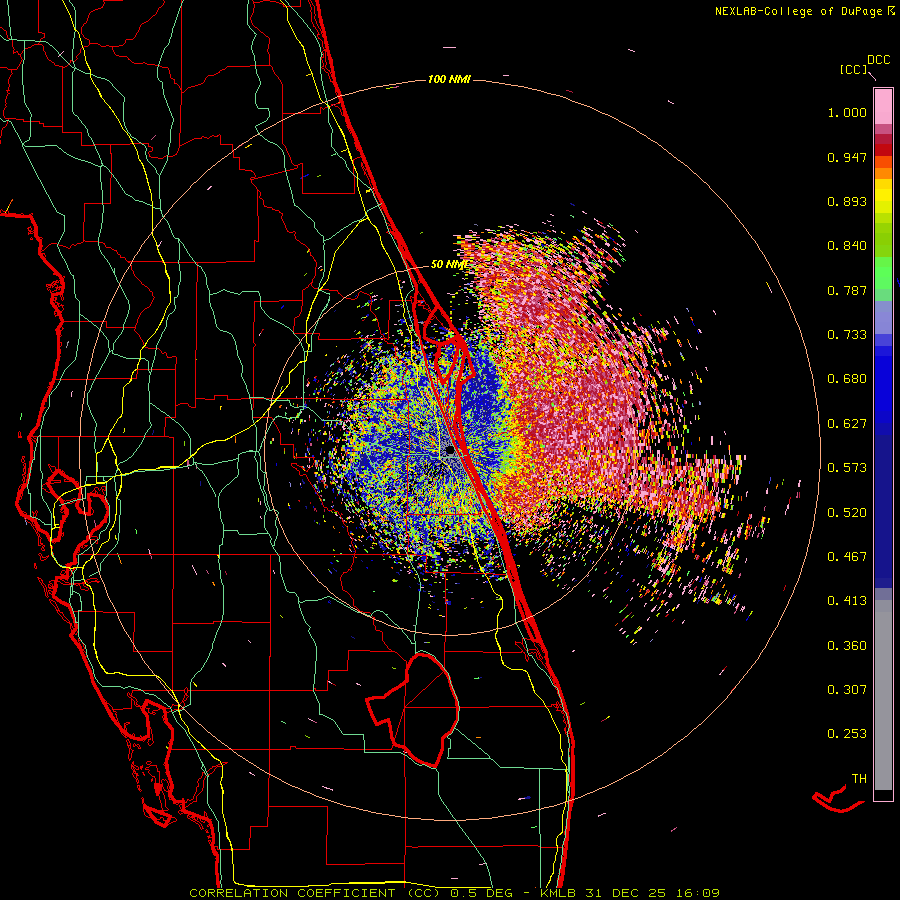Screen dimensions: 900x900
Task: Click the 0.520 color scale value
Action: click(847, 513)
